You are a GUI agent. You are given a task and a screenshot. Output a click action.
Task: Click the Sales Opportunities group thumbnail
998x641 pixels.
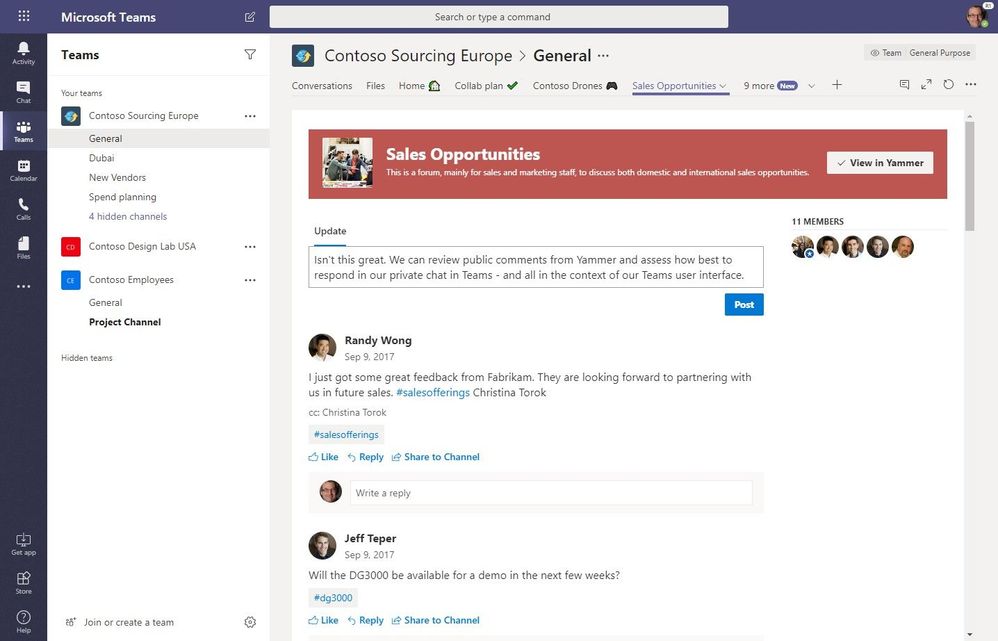[x=348, y=163]
